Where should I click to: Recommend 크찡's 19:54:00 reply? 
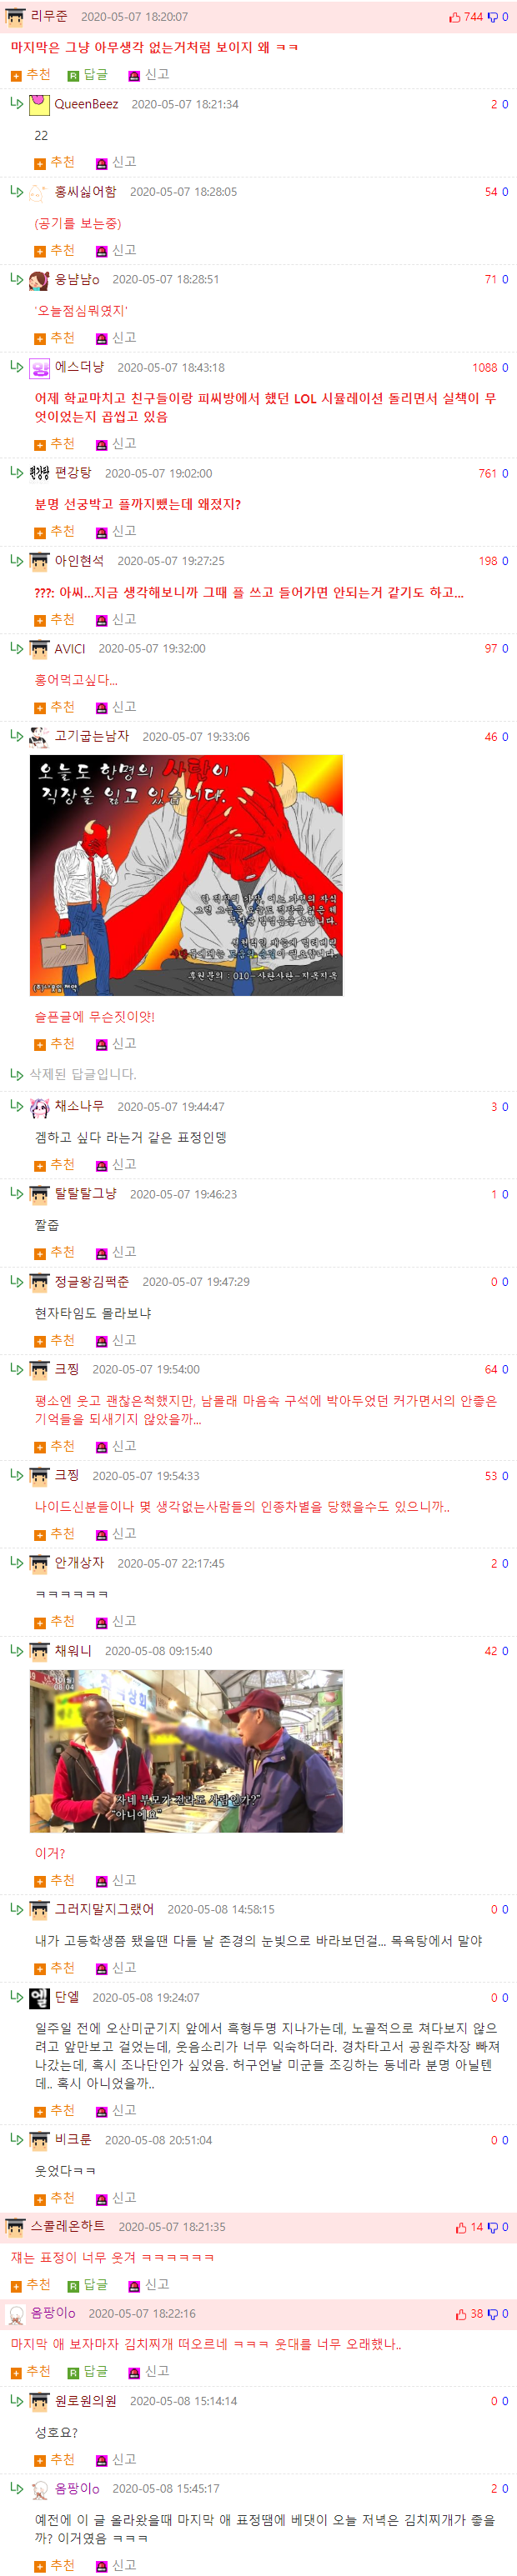pyautogui.click(x=54, y=1446)
